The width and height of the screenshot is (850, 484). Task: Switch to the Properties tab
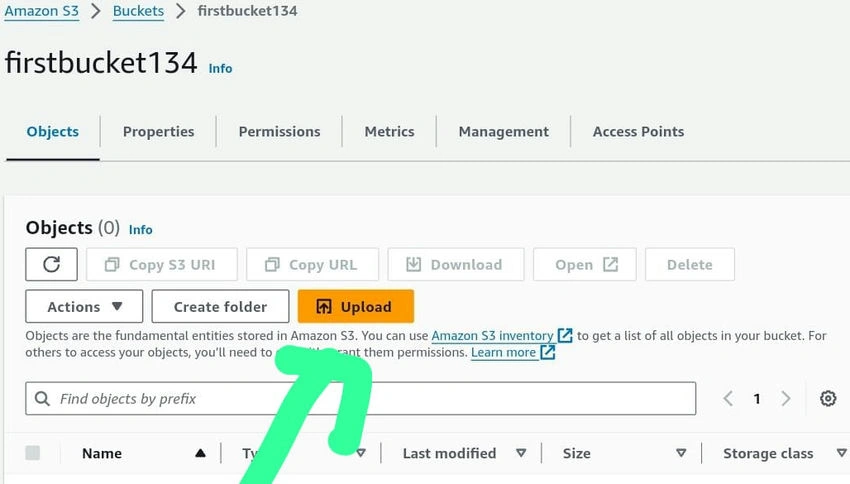(x=158, y=132)
